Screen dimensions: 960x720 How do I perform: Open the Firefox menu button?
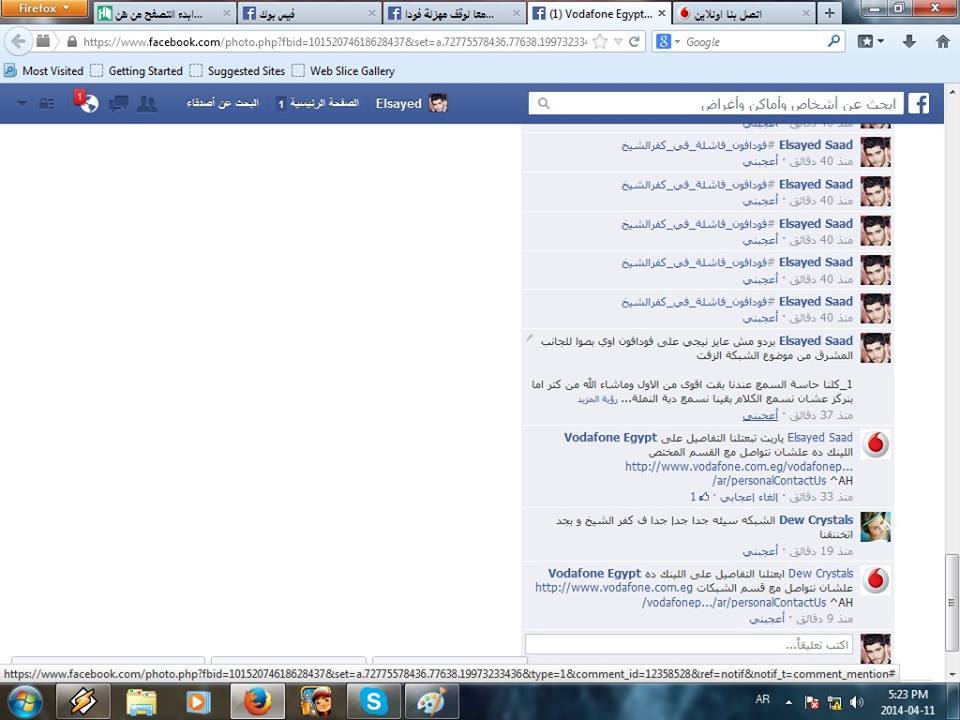43,9
